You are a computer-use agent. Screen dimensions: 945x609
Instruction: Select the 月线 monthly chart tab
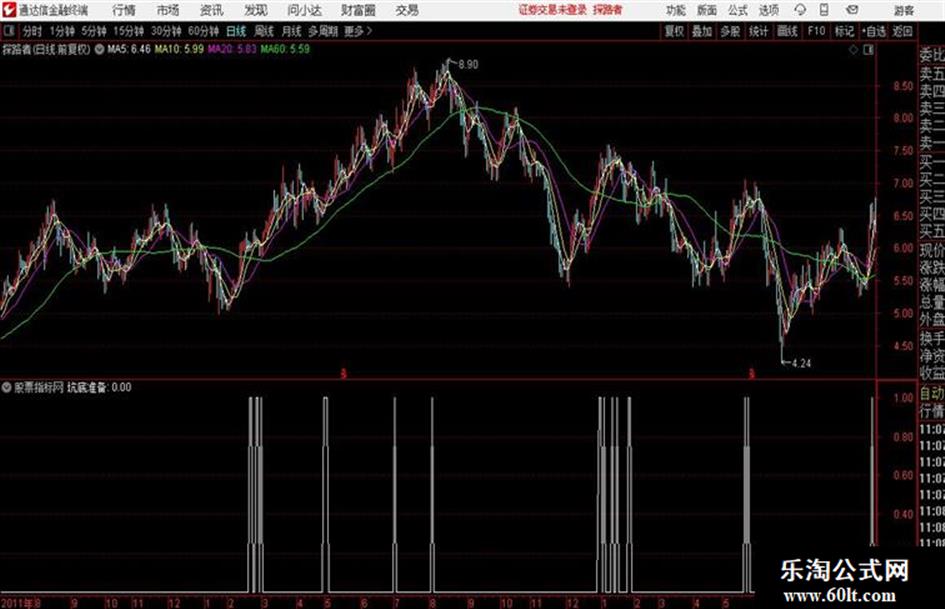pos(292,31)
